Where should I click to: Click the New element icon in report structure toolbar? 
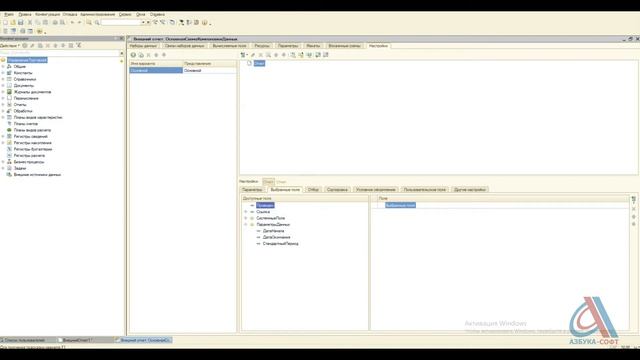243,55
